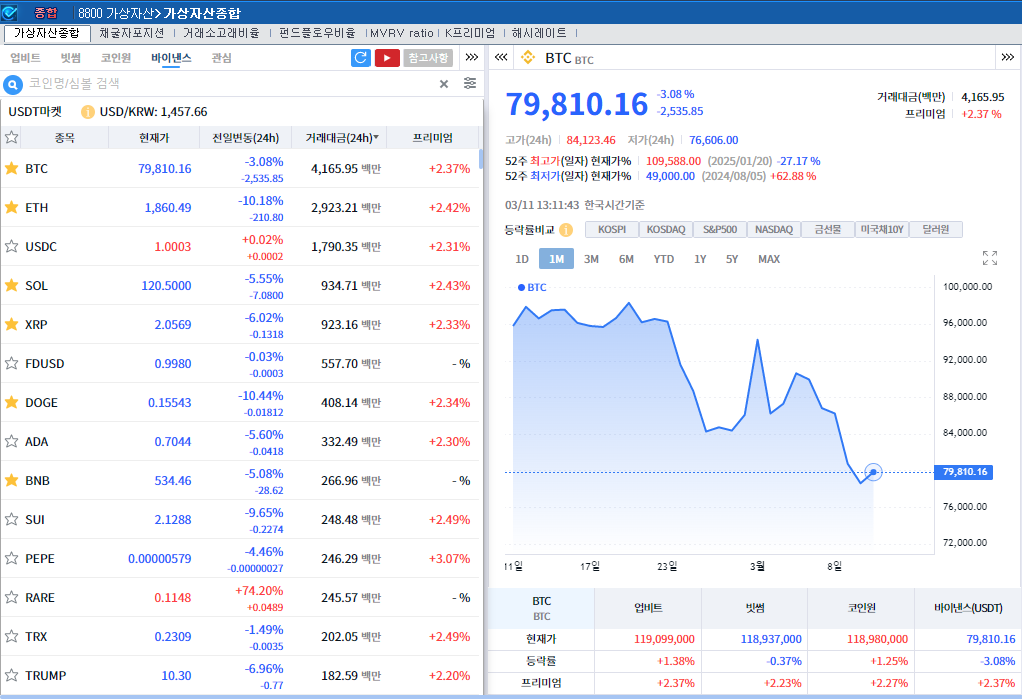The image size is (1022, 699).
Task: Click the magnifier search icon
Action: 14,84
